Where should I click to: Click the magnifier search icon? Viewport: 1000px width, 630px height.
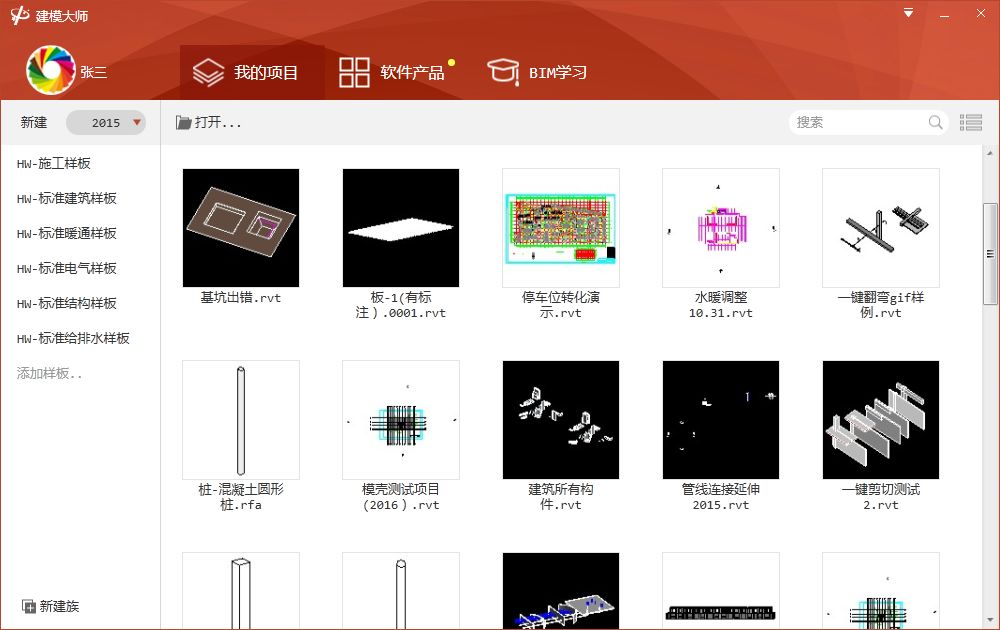[x=935, y=122]
